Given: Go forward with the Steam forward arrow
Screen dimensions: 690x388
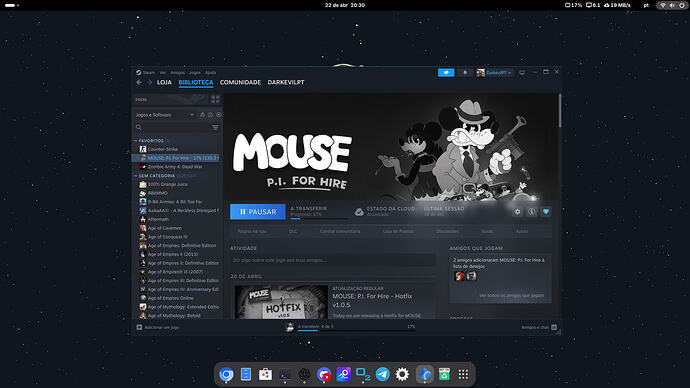Looking at the screenshot, I should click(149, 82).
